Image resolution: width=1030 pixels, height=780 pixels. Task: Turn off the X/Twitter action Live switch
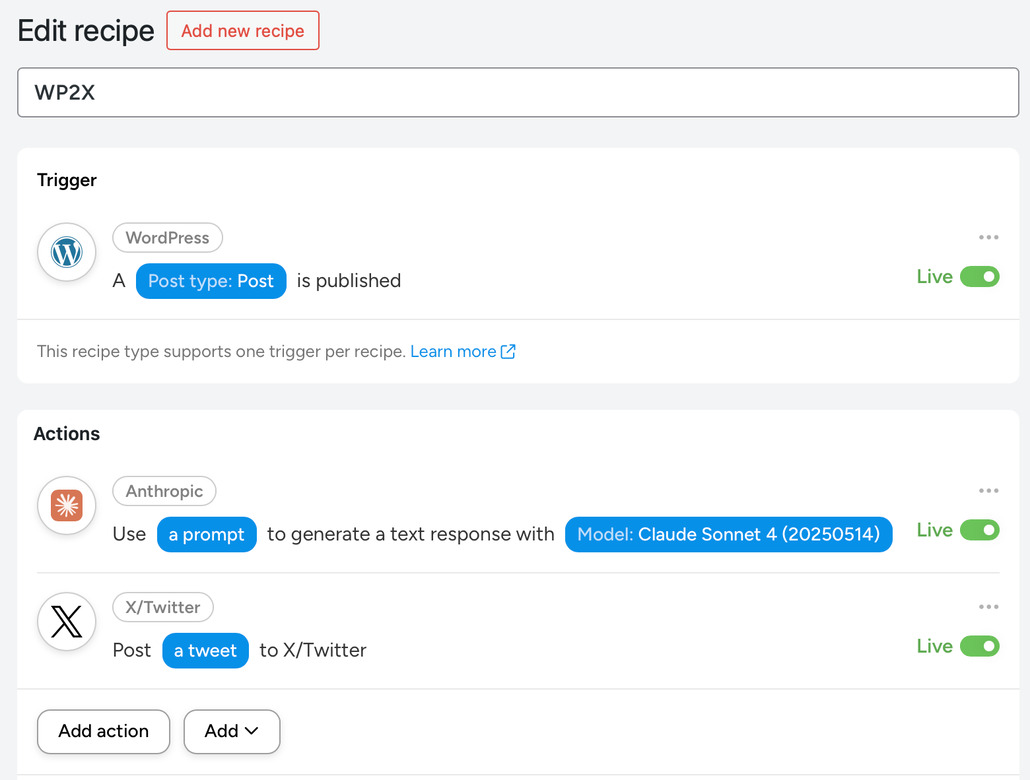pyautogui.click(x=979, y=646)
